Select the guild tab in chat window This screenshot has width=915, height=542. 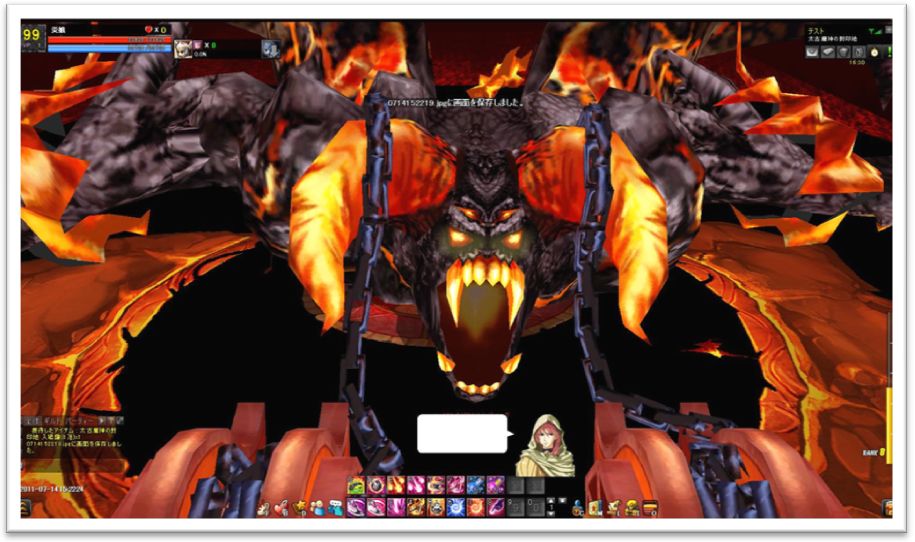54,421
